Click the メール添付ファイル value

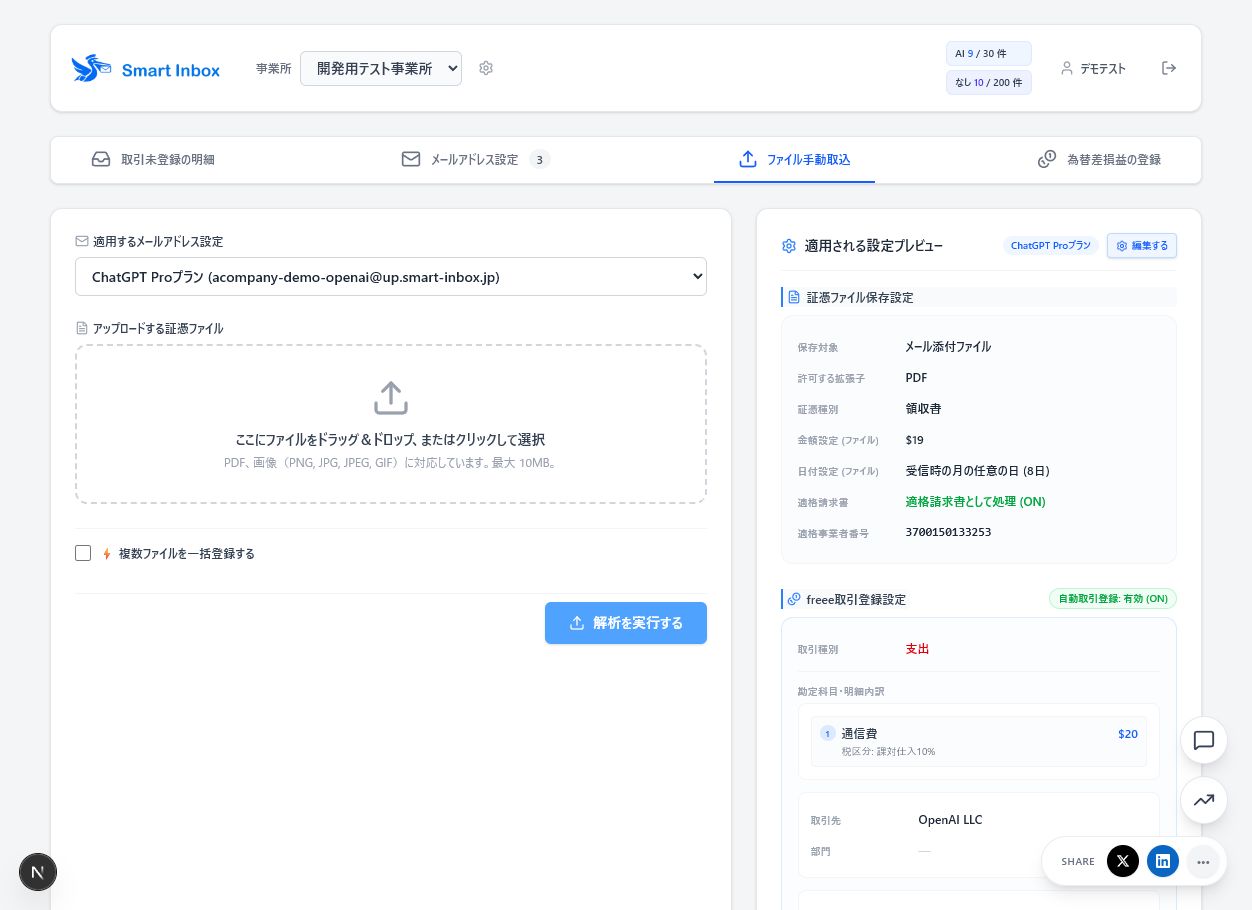948,347
